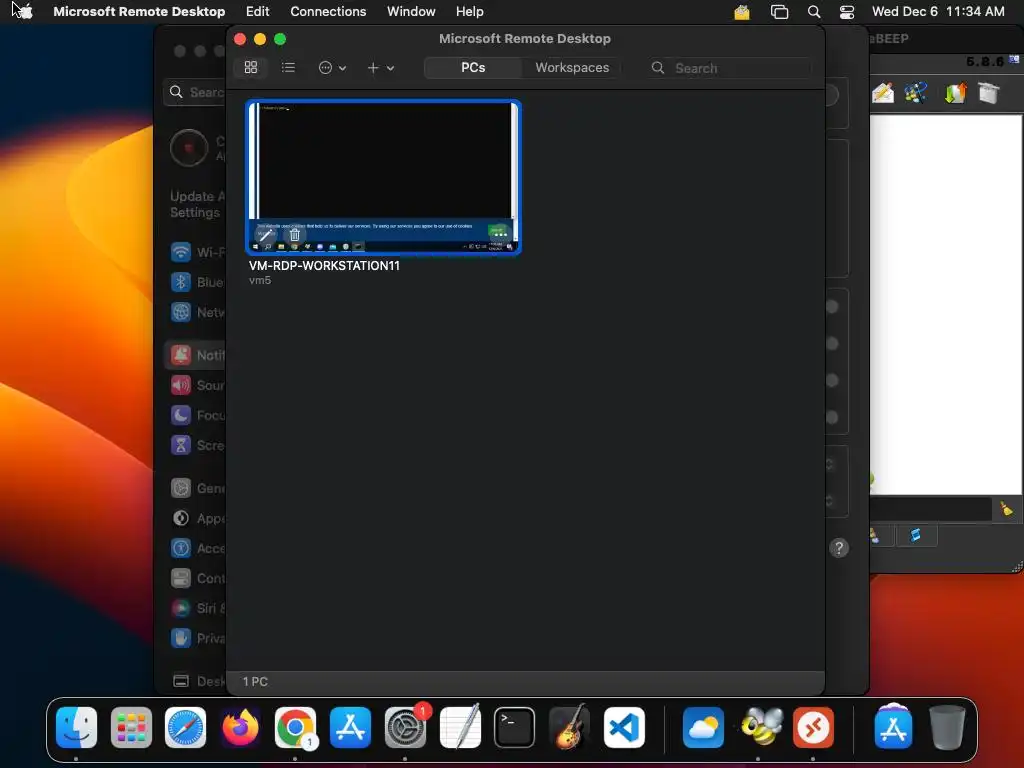This screenshot has height=768, width=1024.
Task: Open Microsoft Remote Desktop from the Dock
Action: 813,727
